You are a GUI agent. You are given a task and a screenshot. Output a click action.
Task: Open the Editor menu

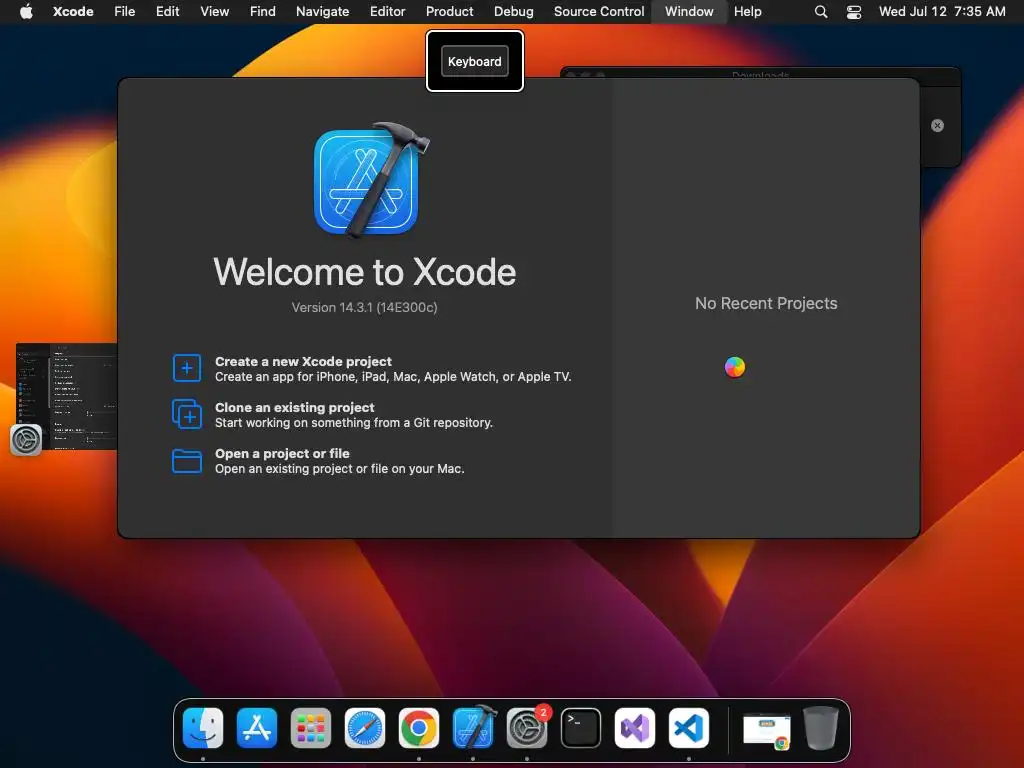(387, 12)
